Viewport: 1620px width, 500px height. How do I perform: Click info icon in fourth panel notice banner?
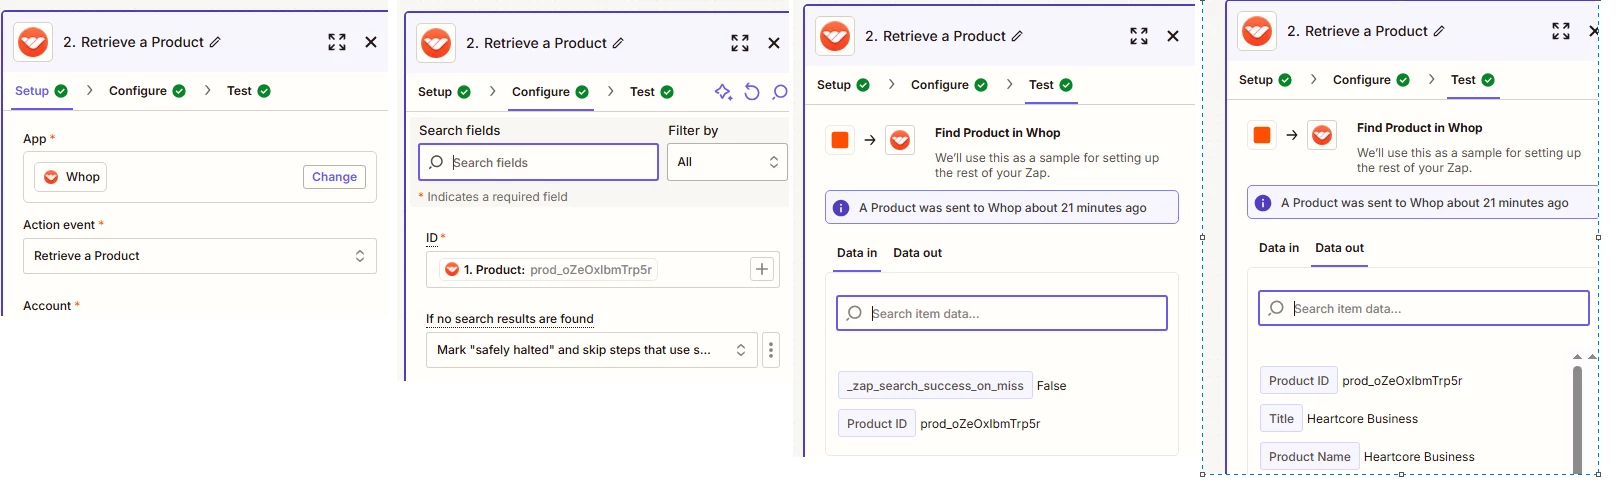click(1263, 203)
